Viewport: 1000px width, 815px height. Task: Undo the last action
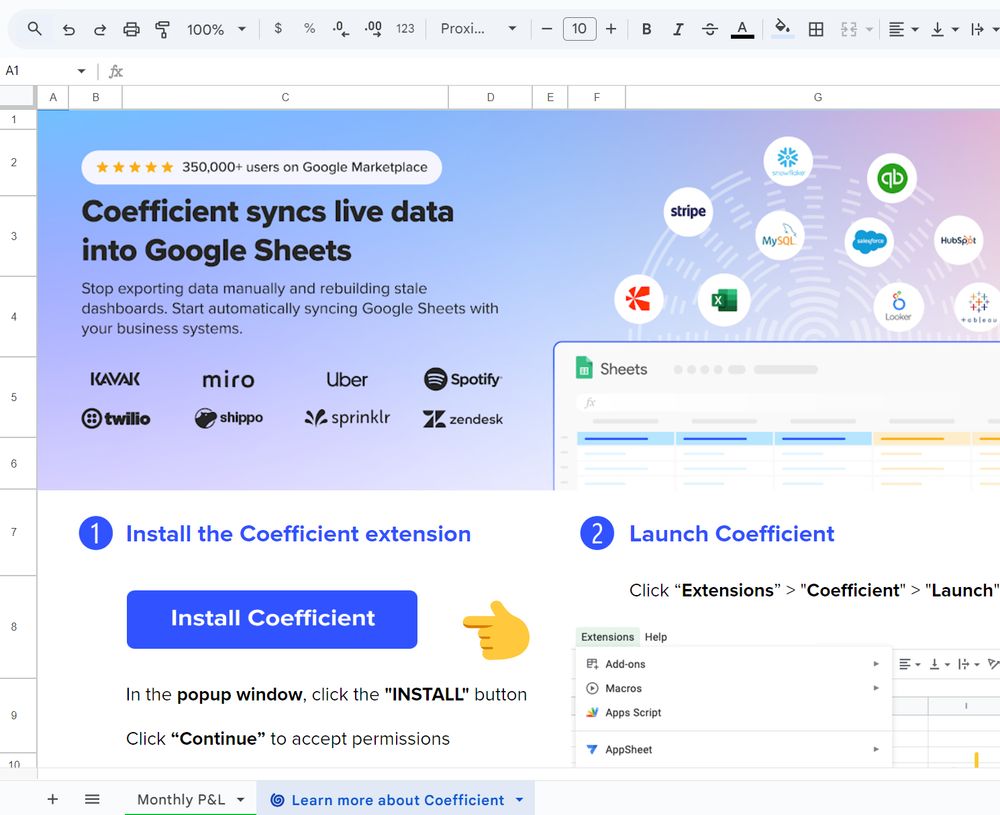(x=69, y=29)
